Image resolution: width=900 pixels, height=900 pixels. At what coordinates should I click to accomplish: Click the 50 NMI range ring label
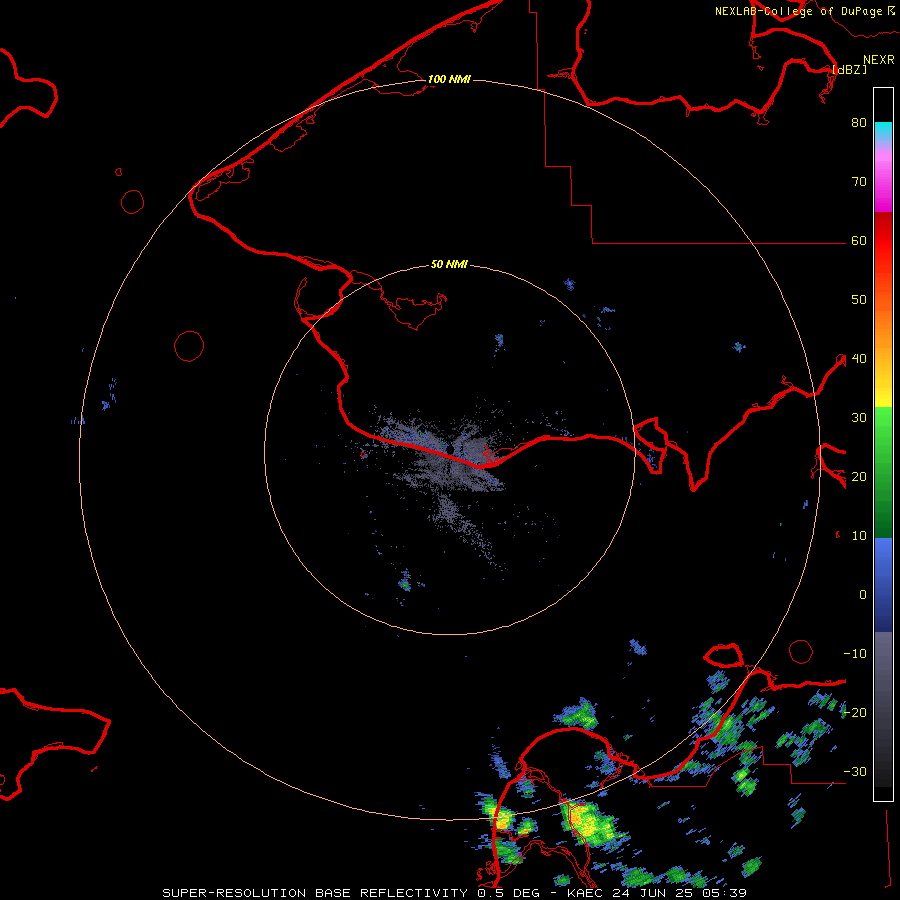pos(449,265)
